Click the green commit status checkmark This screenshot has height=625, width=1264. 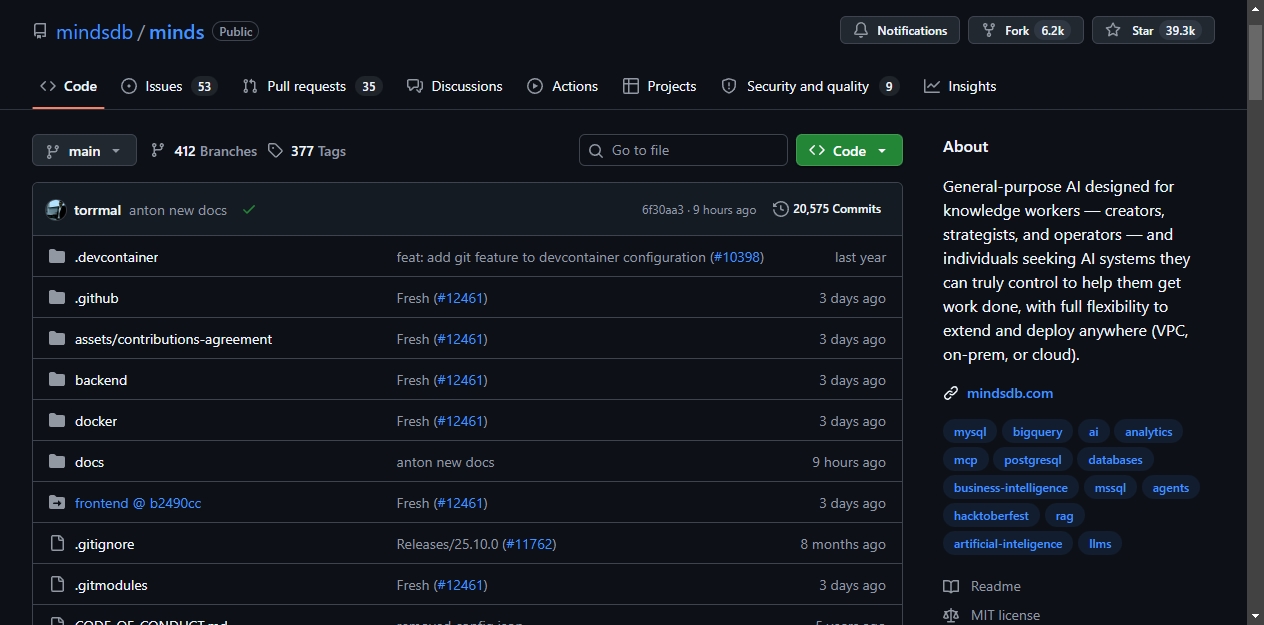(249, 210)
